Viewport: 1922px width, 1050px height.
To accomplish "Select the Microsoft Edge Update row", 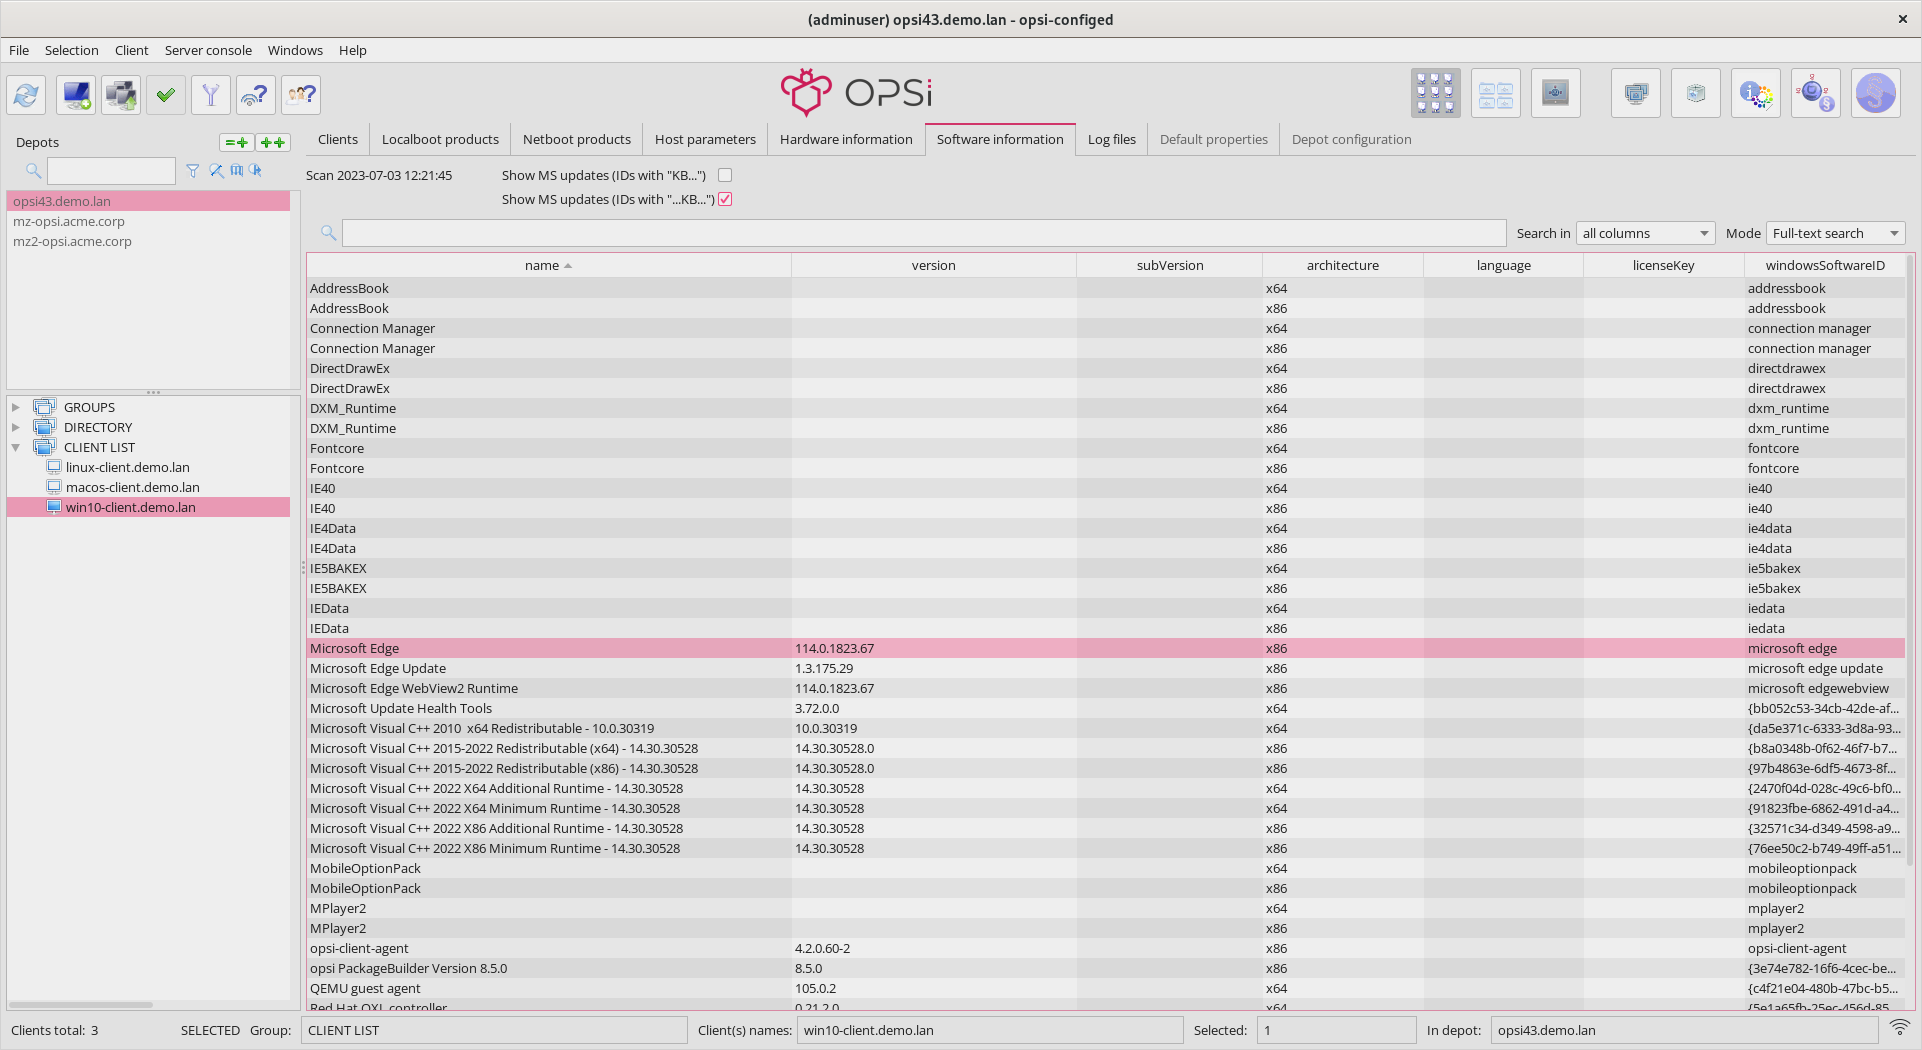I will (x=1106, y=668).
